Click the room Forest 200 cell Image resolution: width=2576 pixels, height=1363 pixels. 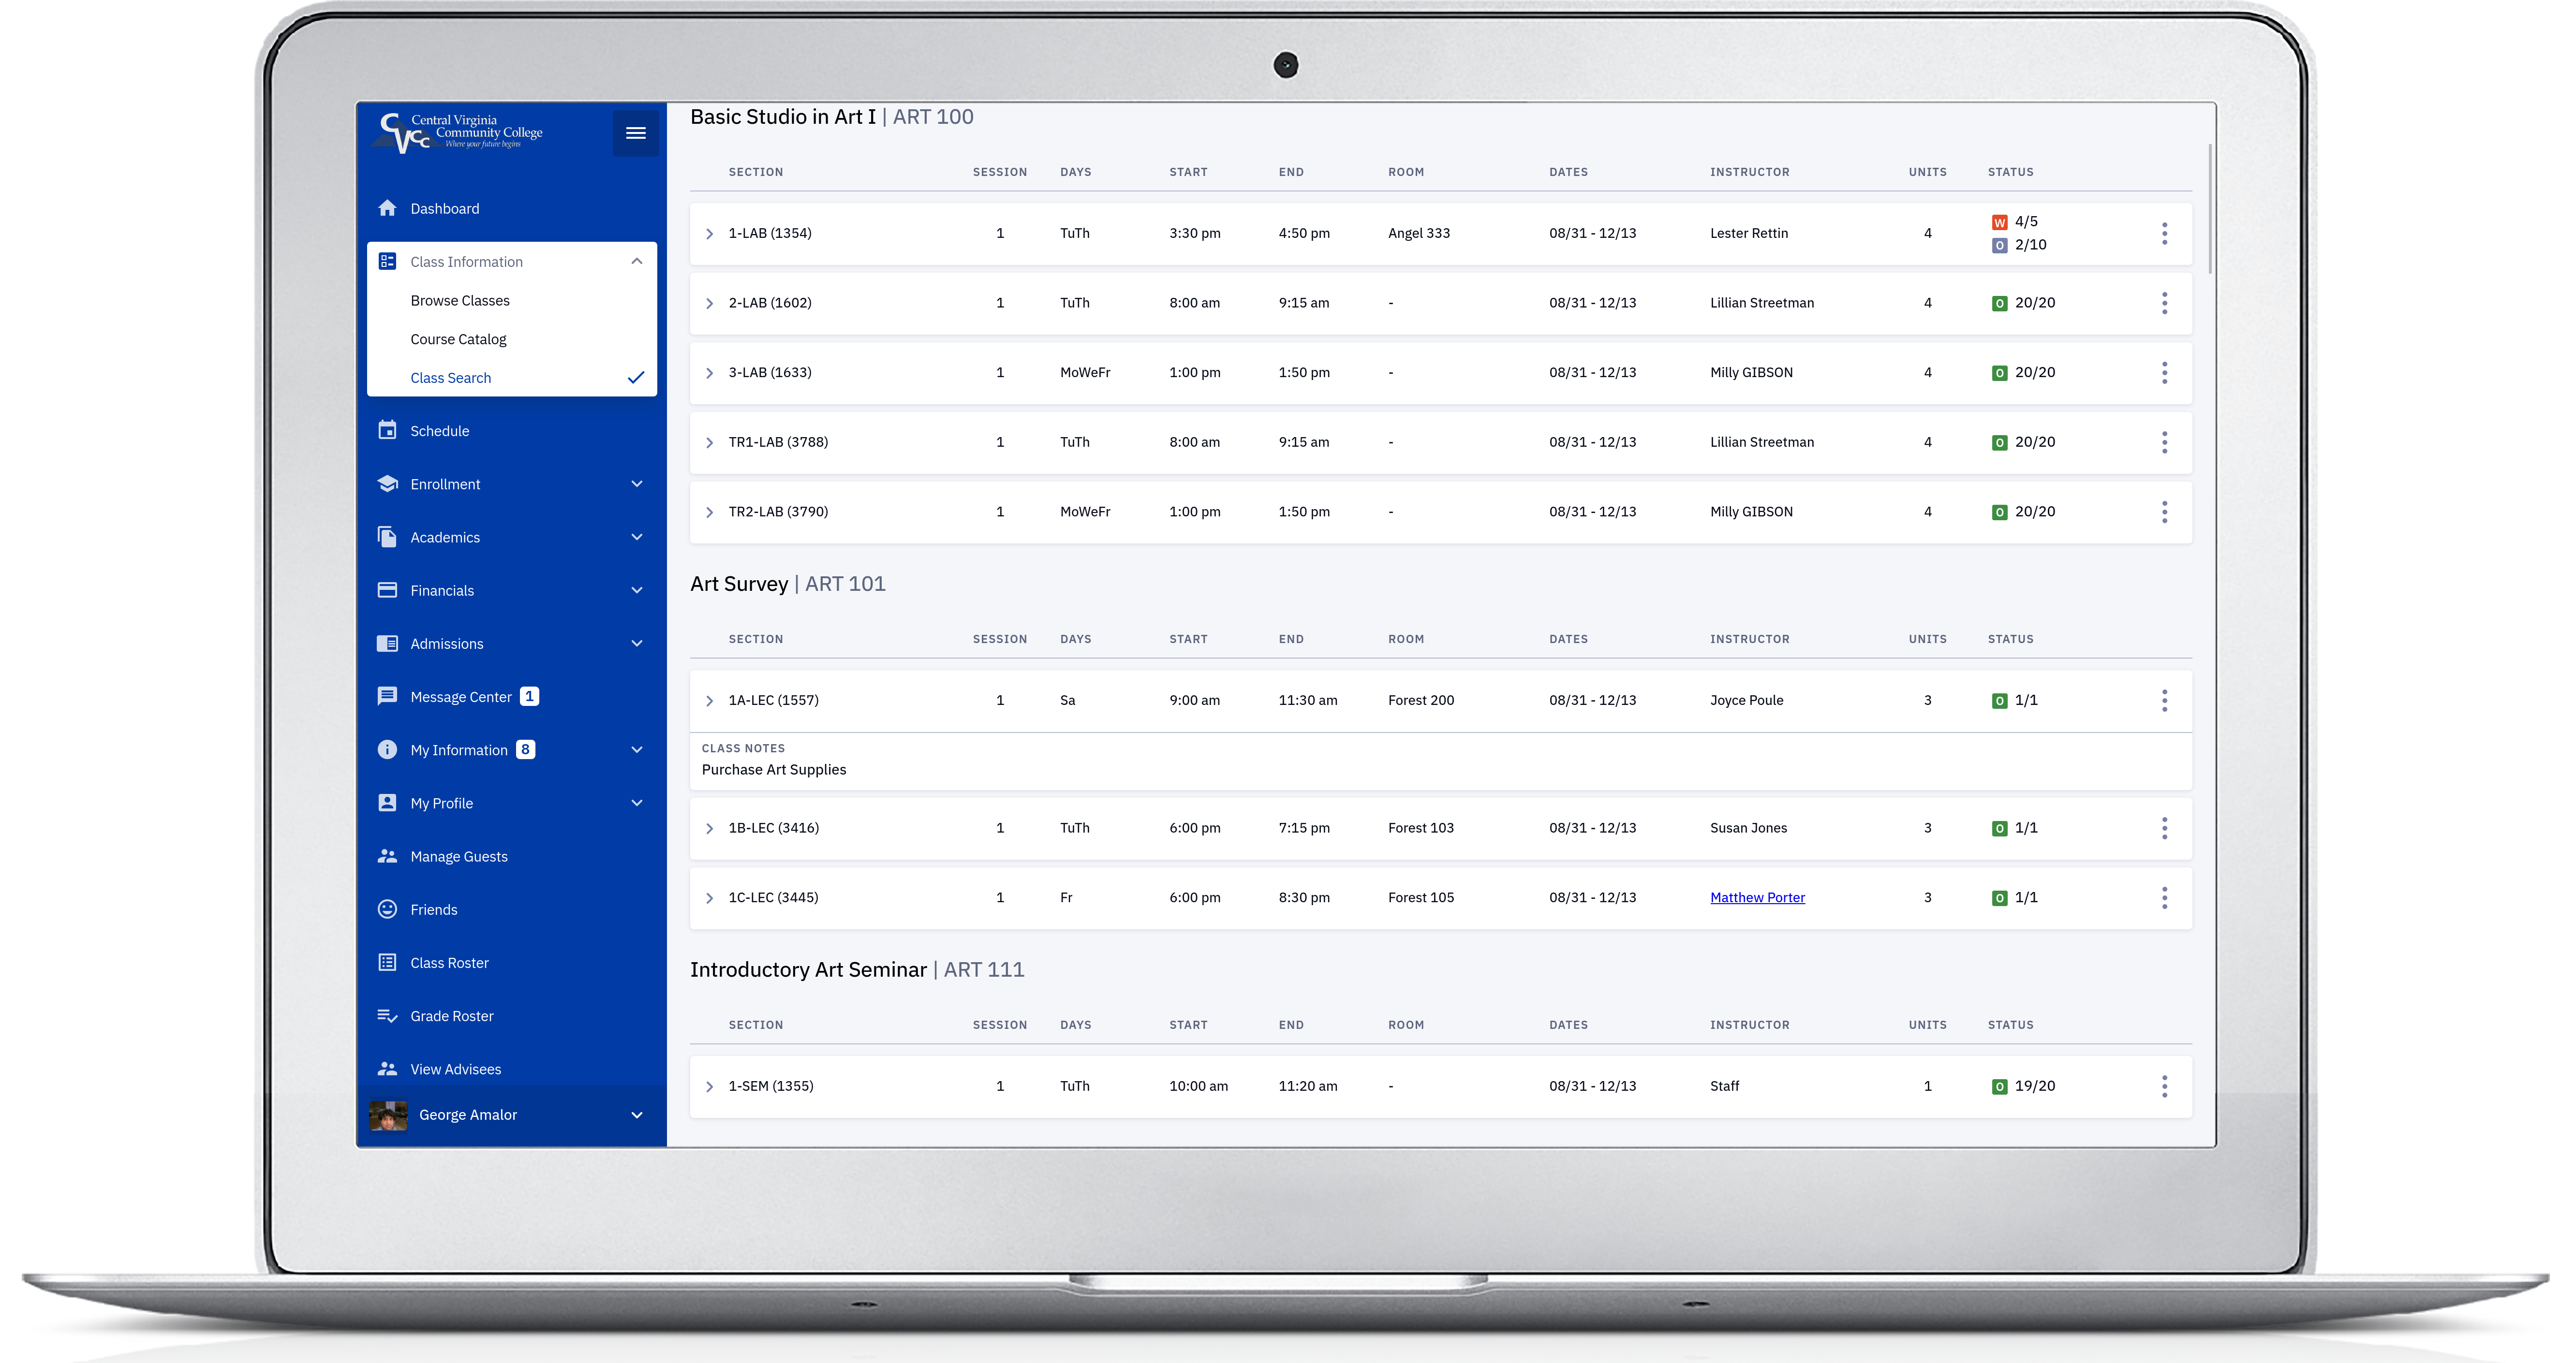[x=1420, y=700]
